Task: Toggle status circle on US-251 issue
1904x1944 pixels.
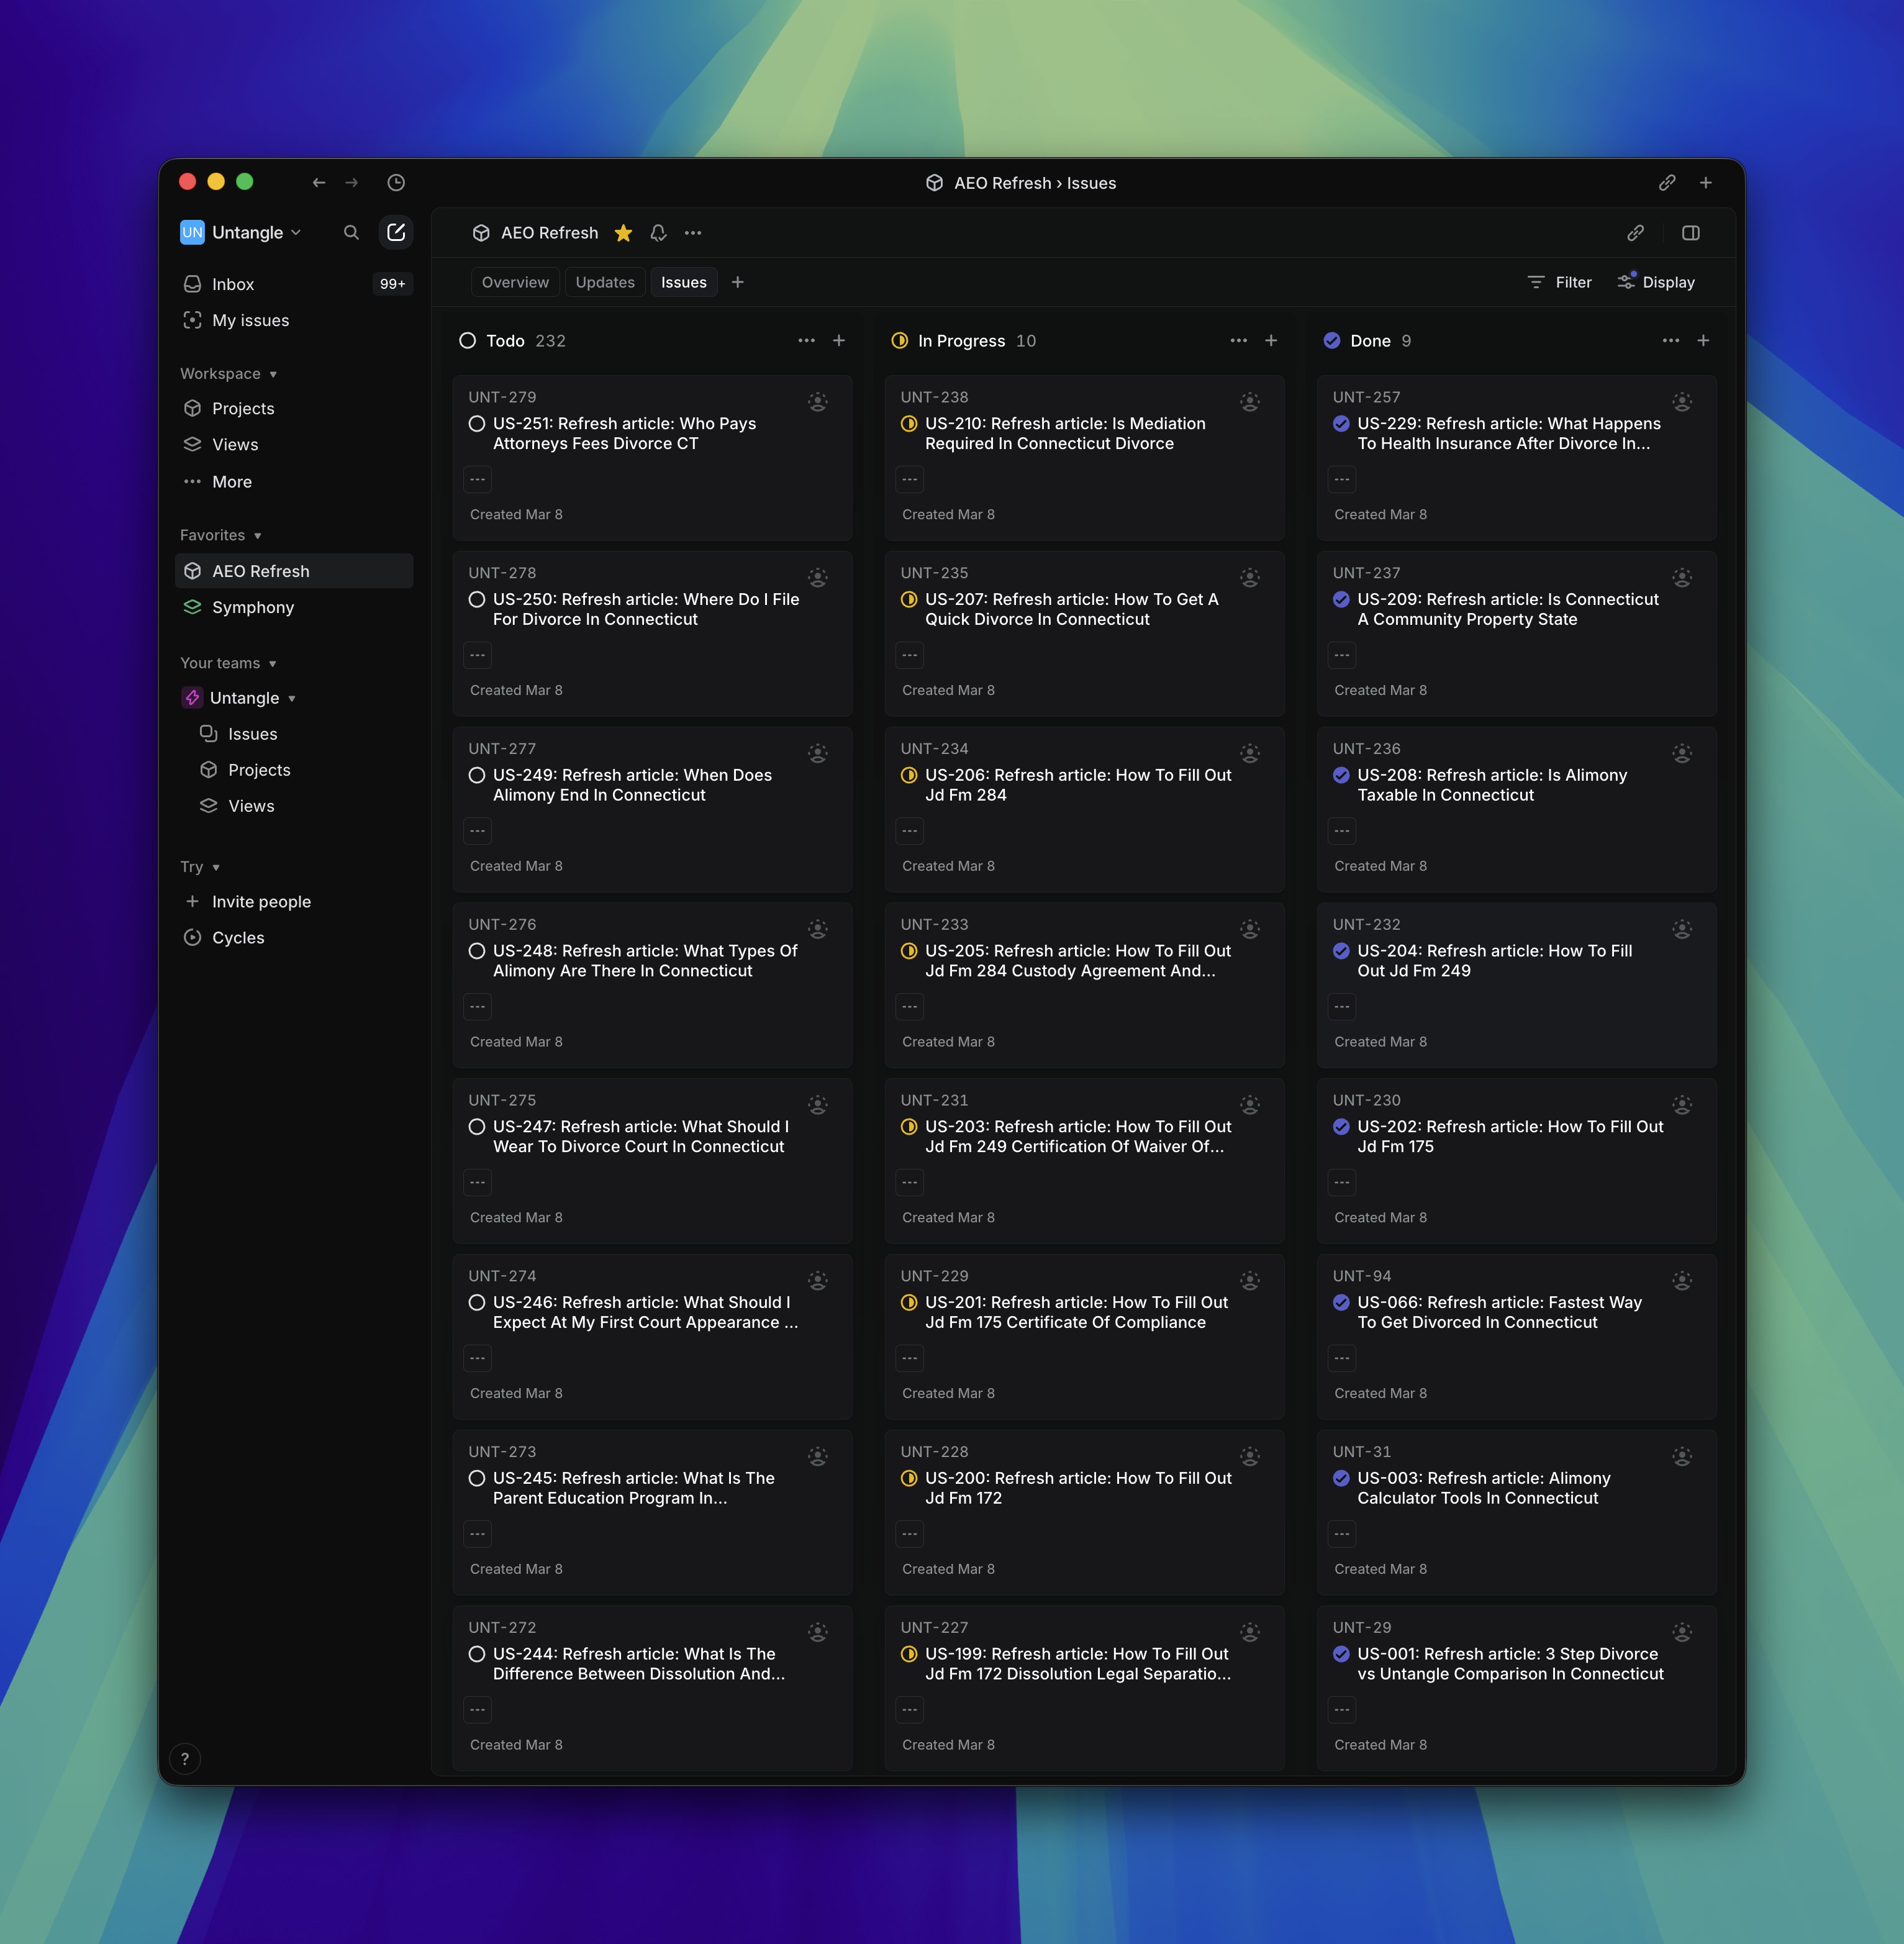Action: click(477, 424)
